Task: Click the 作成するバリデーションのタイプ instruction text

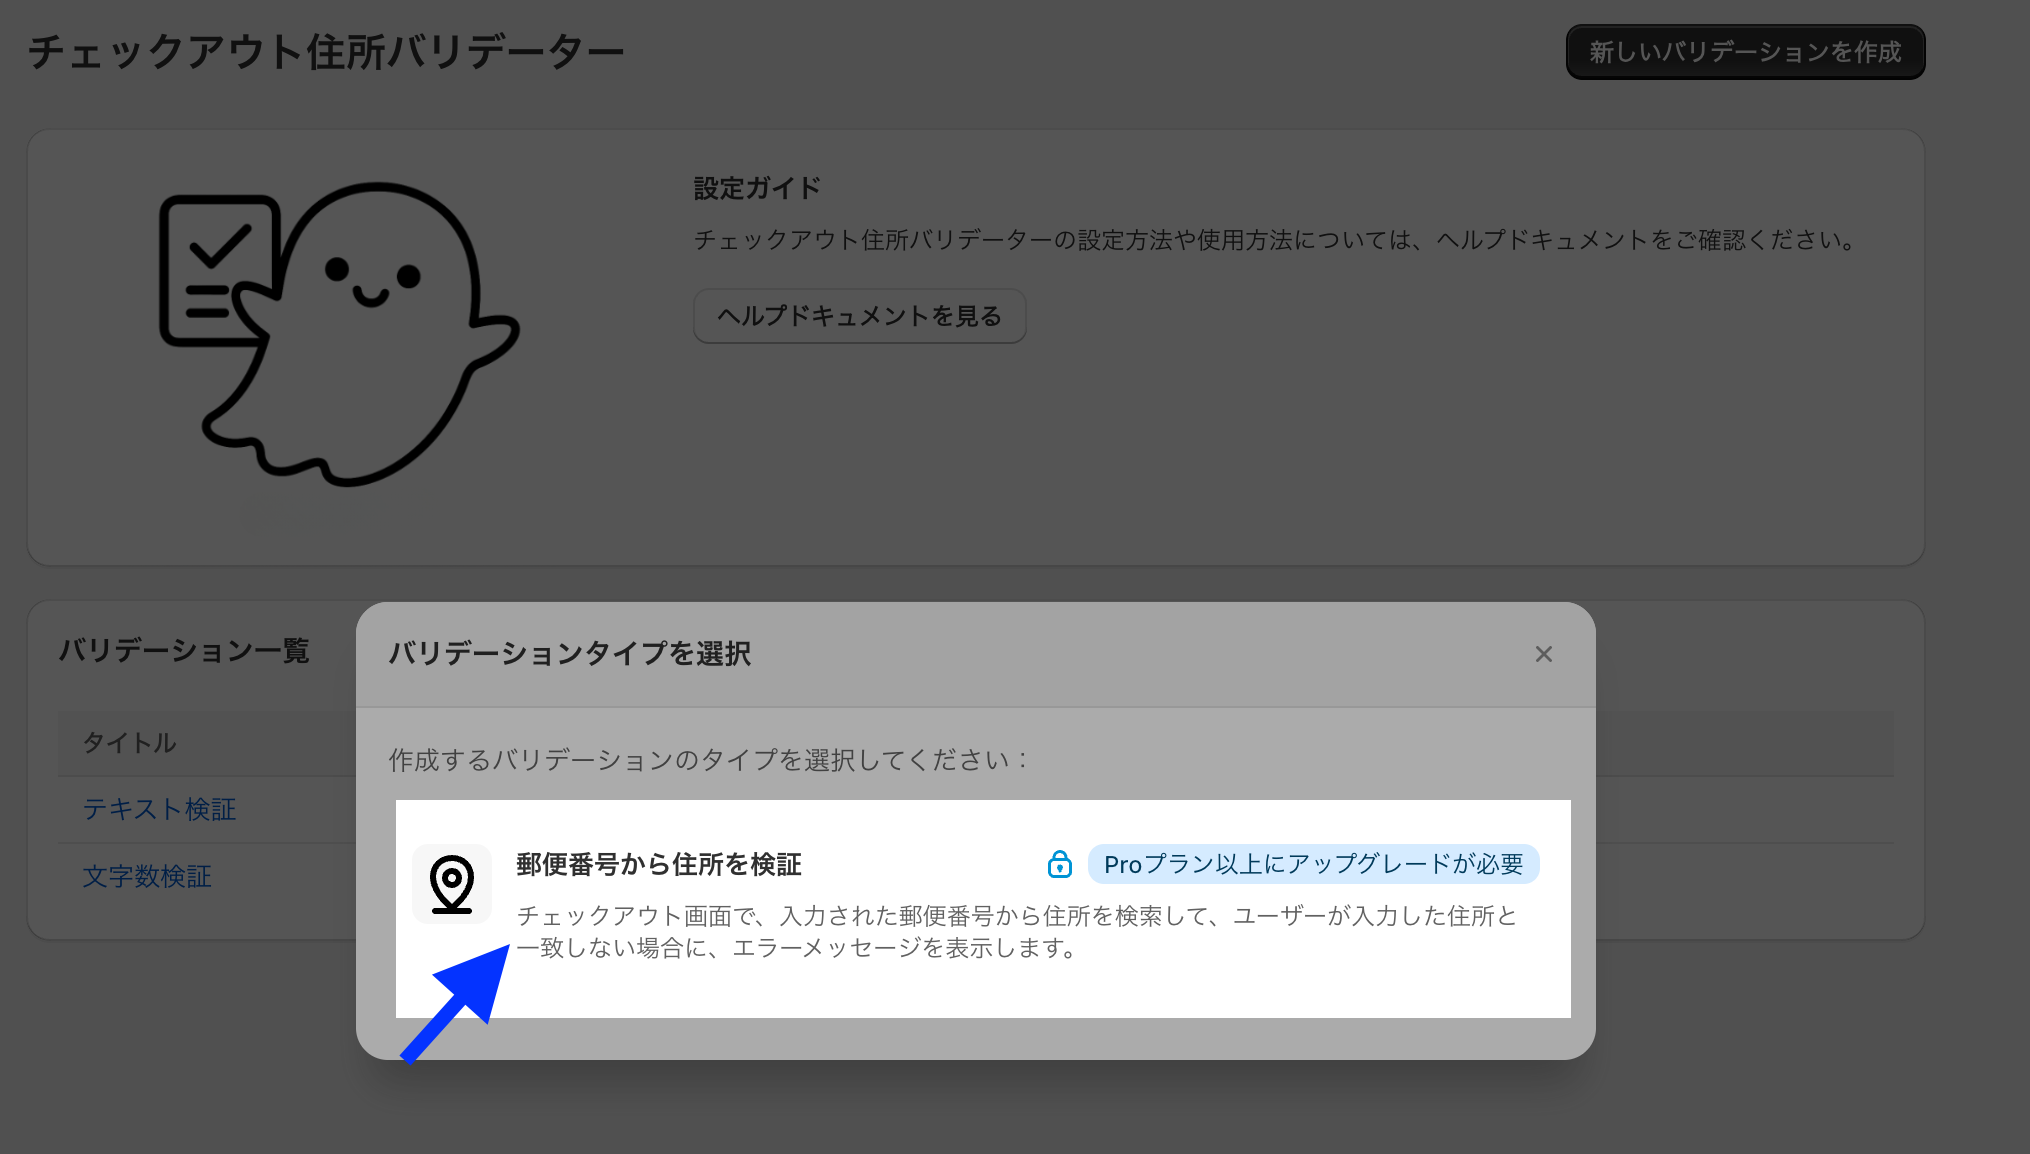Action: click(x=709, y=760)
